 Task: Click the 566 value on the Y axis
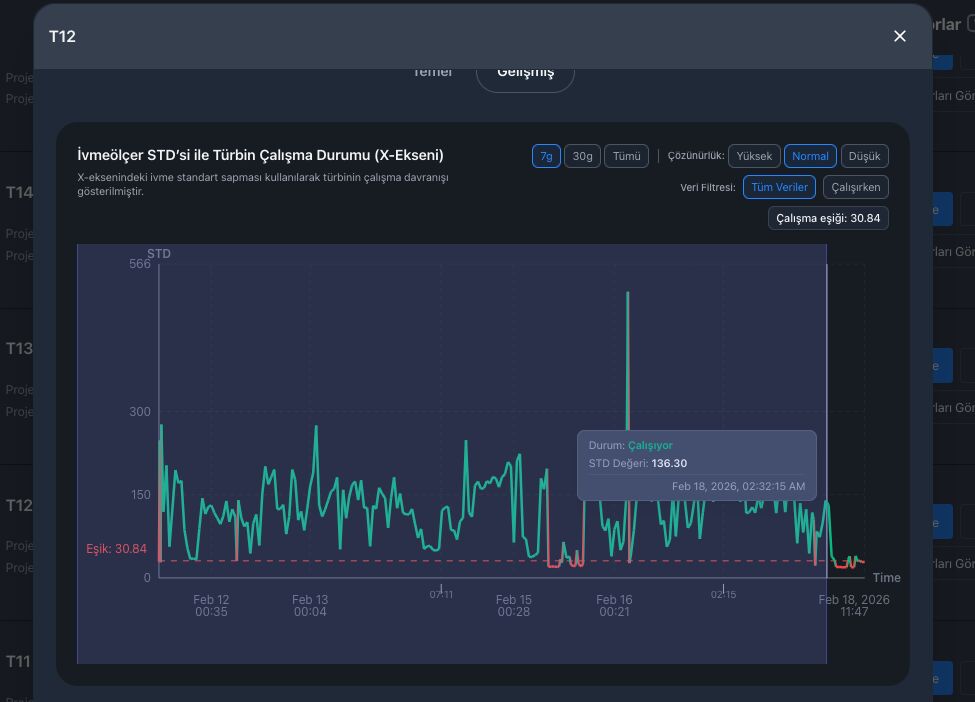click(140, 264)
